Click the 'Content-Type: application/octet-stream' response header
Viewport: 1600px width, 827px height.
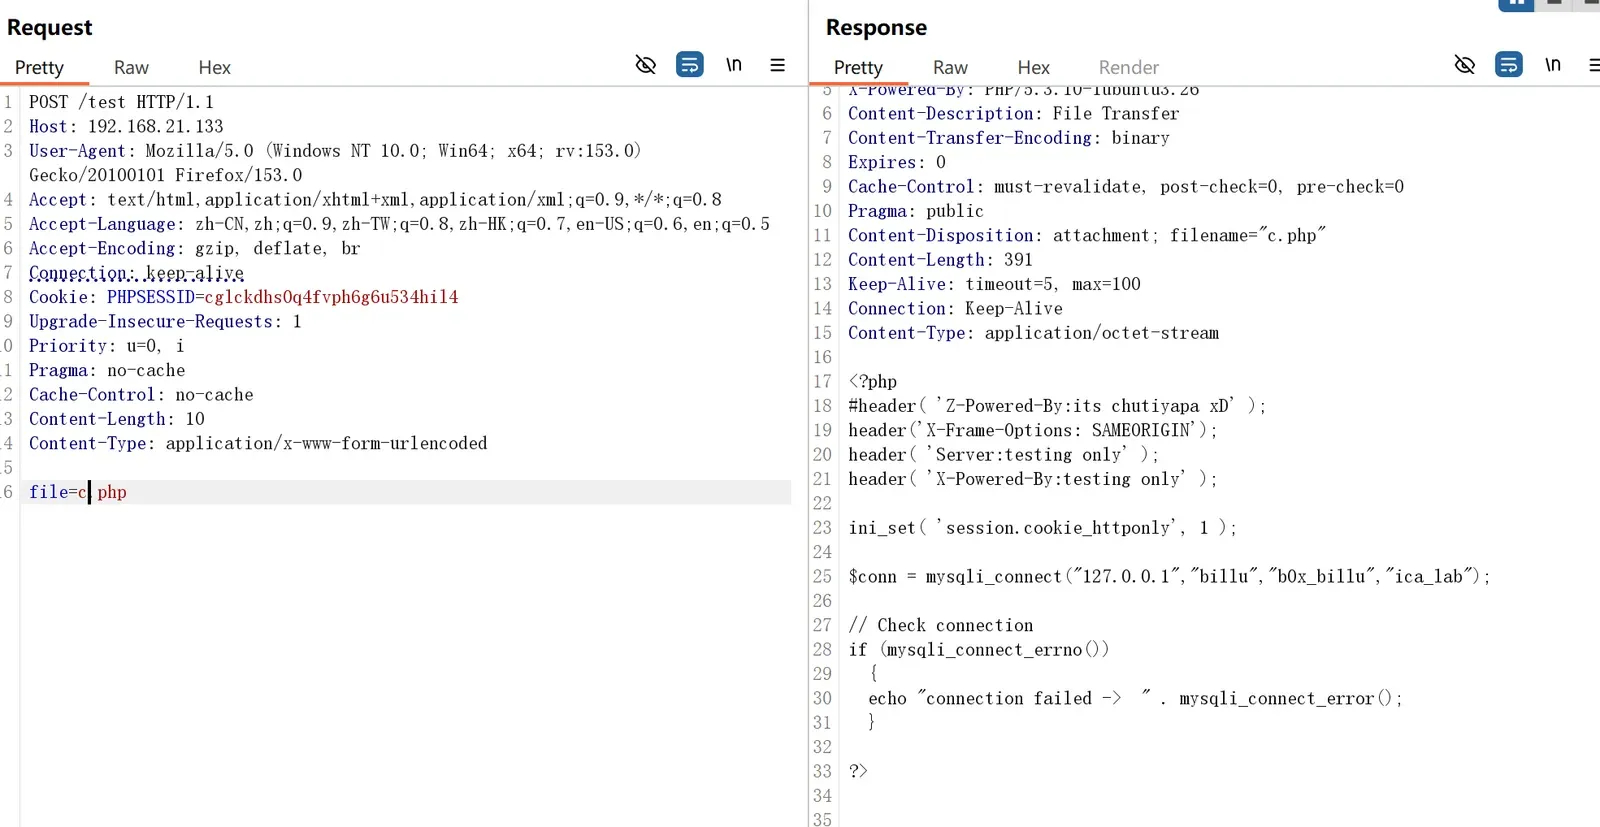[1033, 333]
